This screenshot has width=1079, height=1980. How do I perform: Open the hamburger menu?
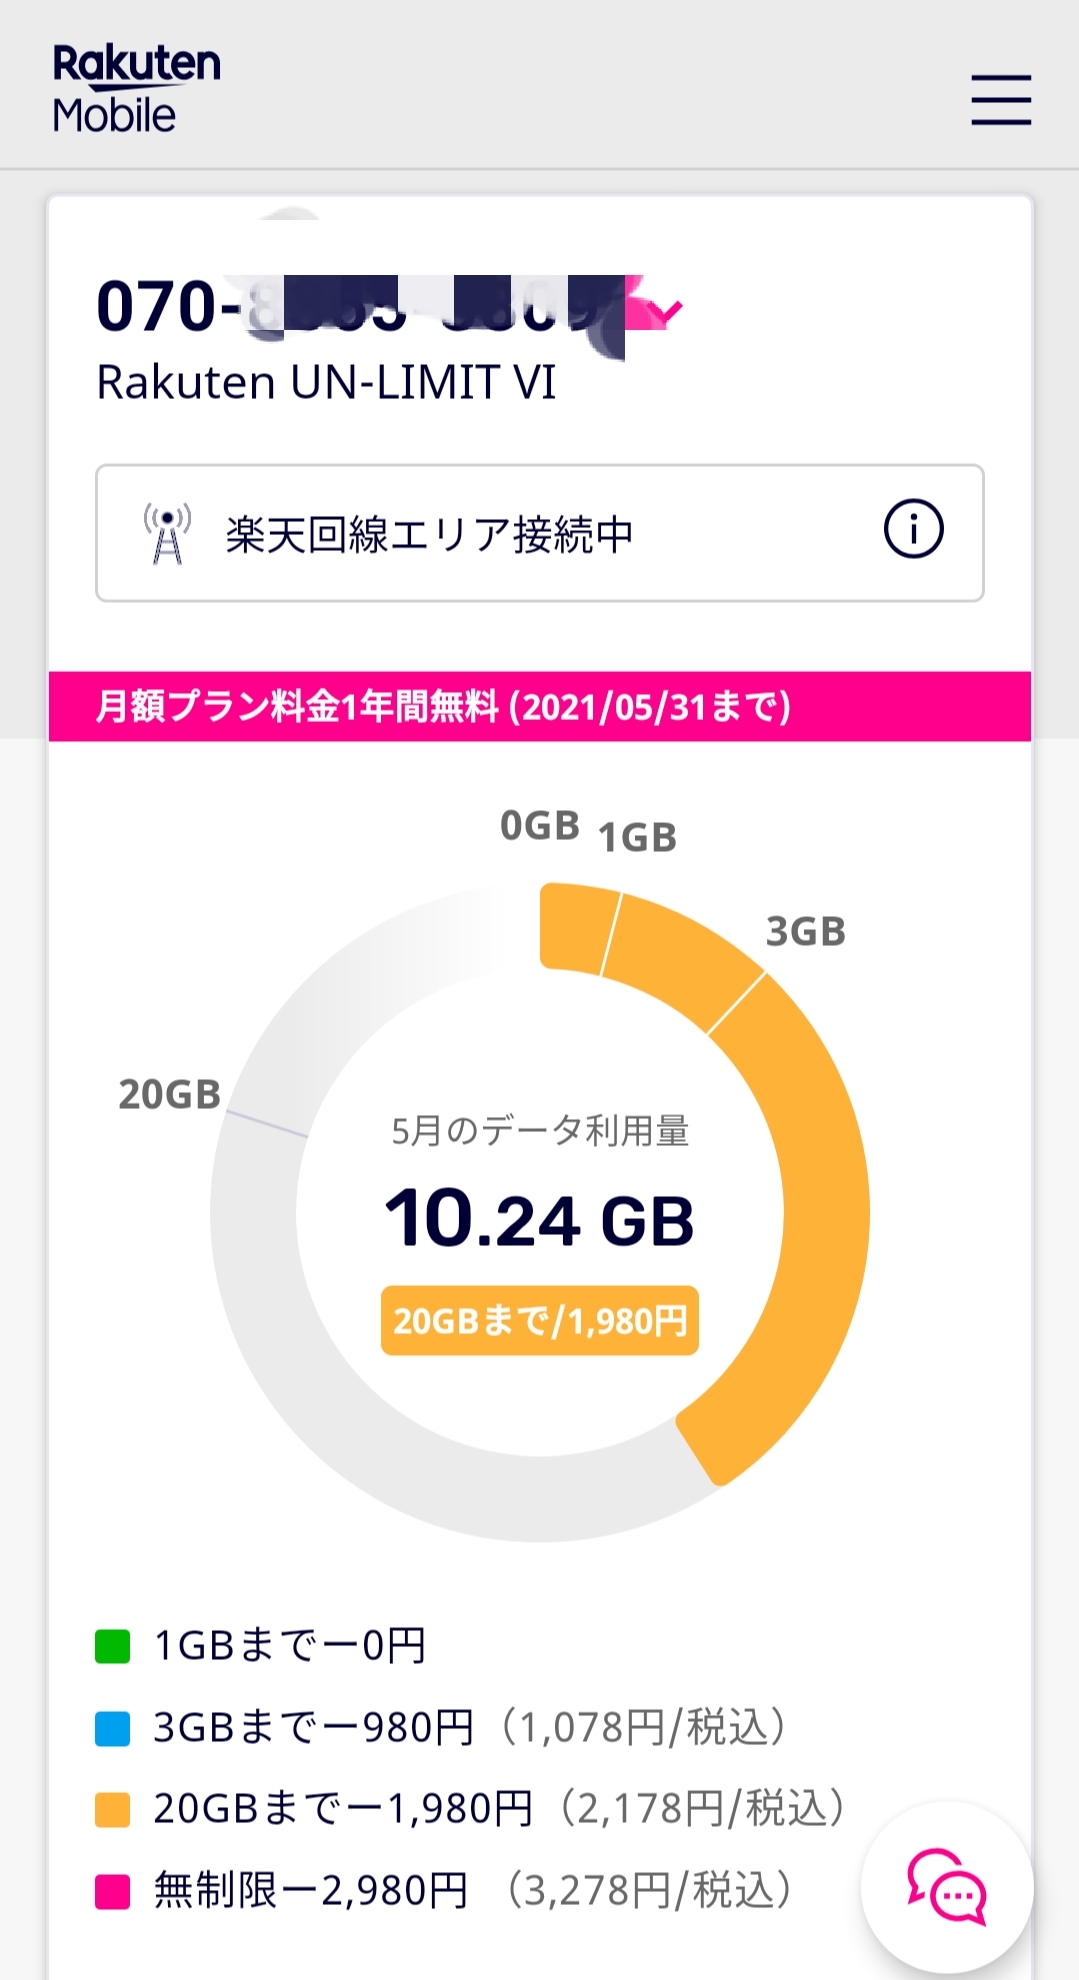click(1000, 100)
